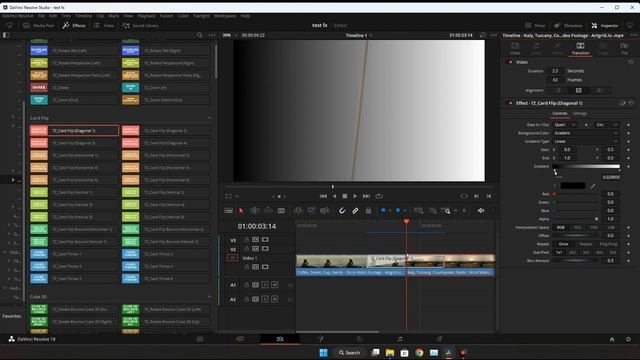640x360 pixels.
Task: Toggle timeline snapping magnet icon
Action: 342,211
